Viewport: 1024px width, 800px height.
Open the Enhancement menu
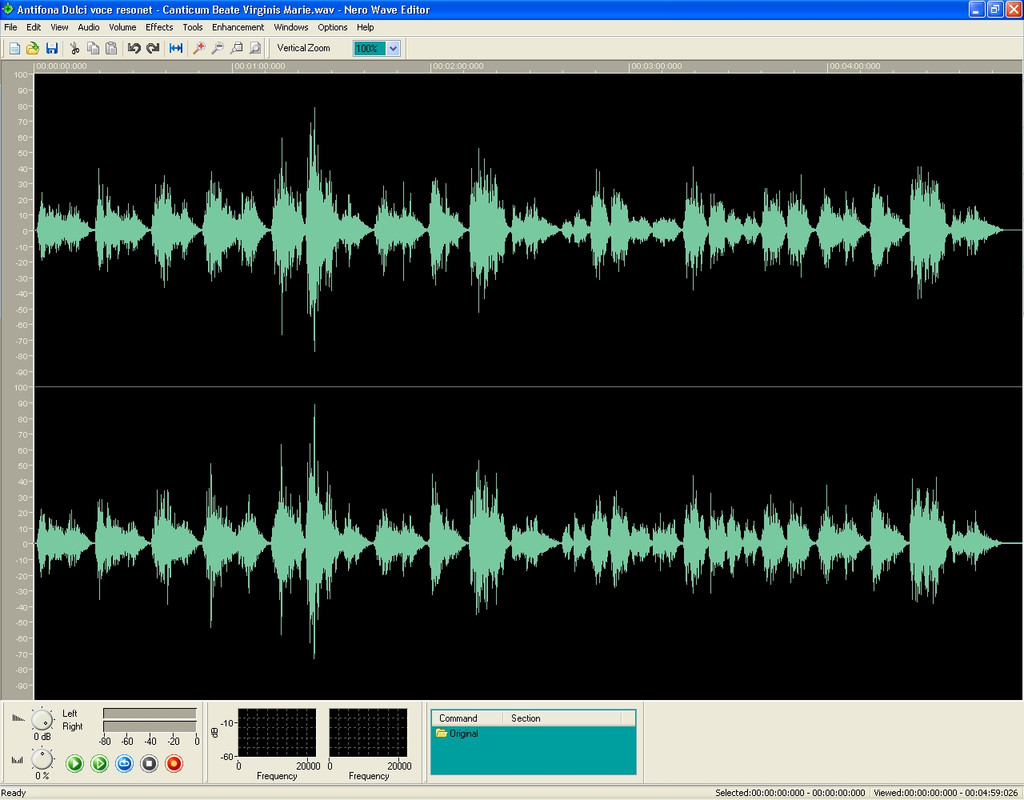pos(238,27)
